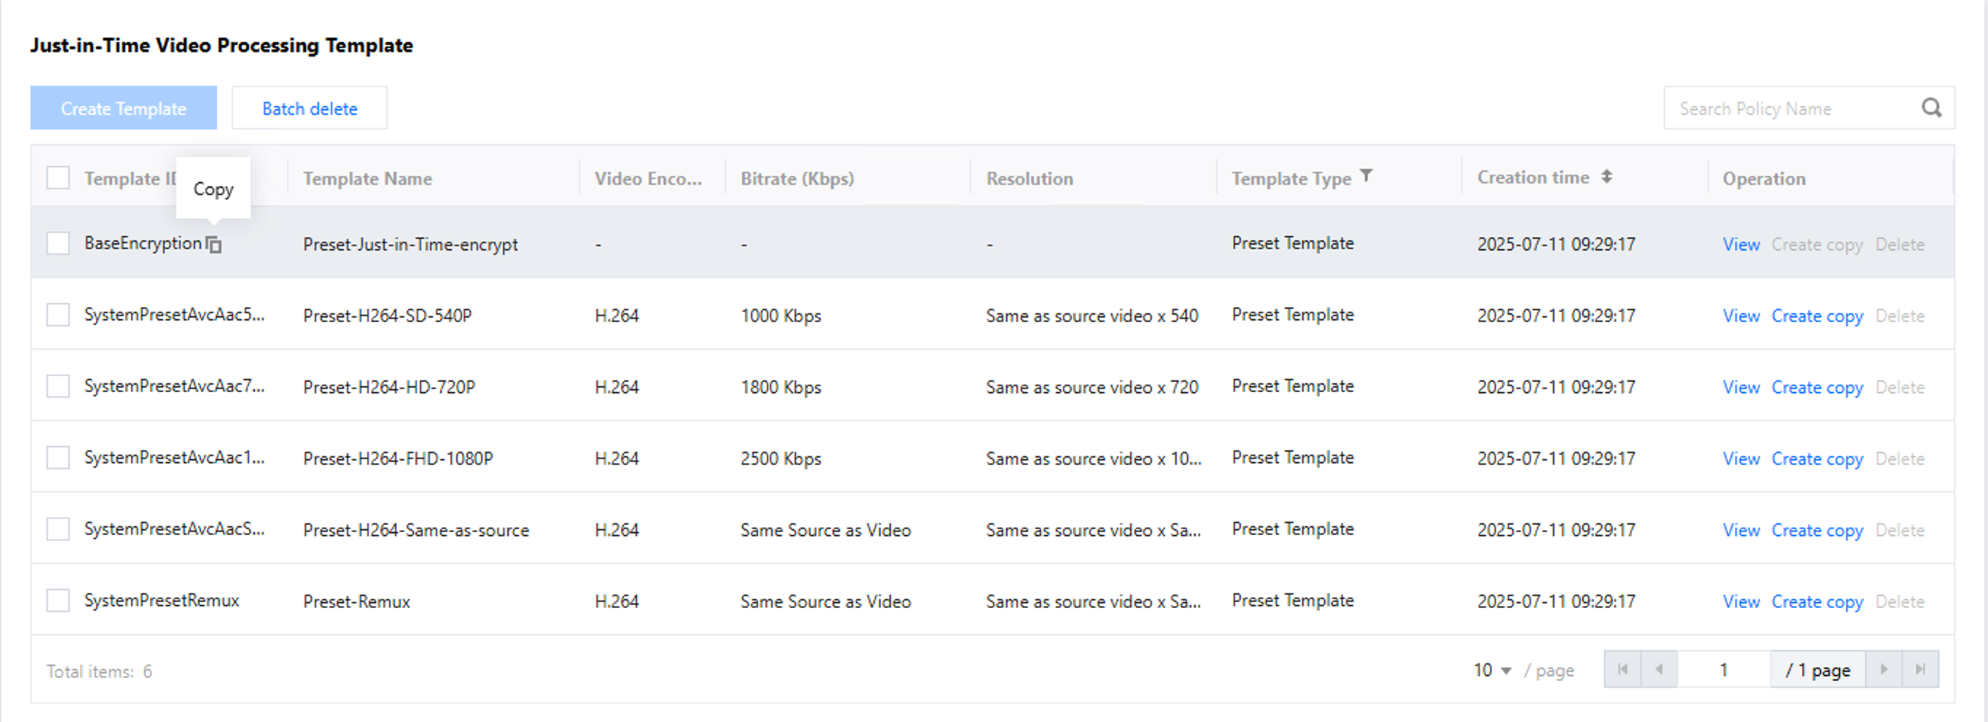The width and height of the screenshot is (1988, 722).
Task: Check the select-all header checkbox
Action: click(x=58, y=178)
